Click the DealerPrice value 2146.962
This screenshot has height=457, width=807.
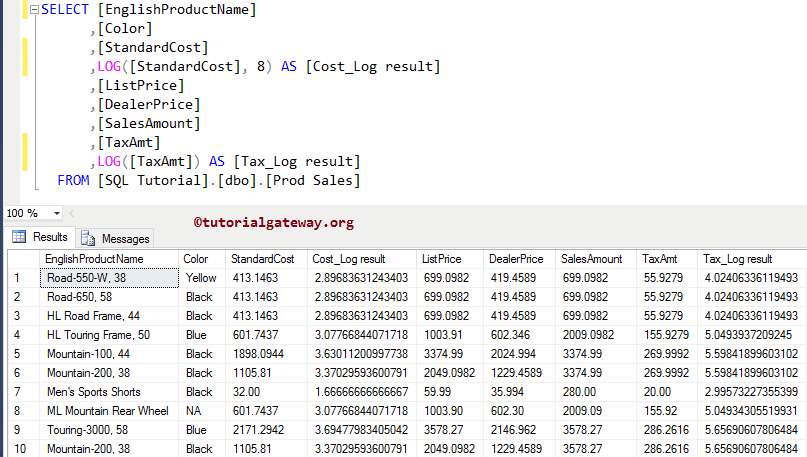point(519,430)
